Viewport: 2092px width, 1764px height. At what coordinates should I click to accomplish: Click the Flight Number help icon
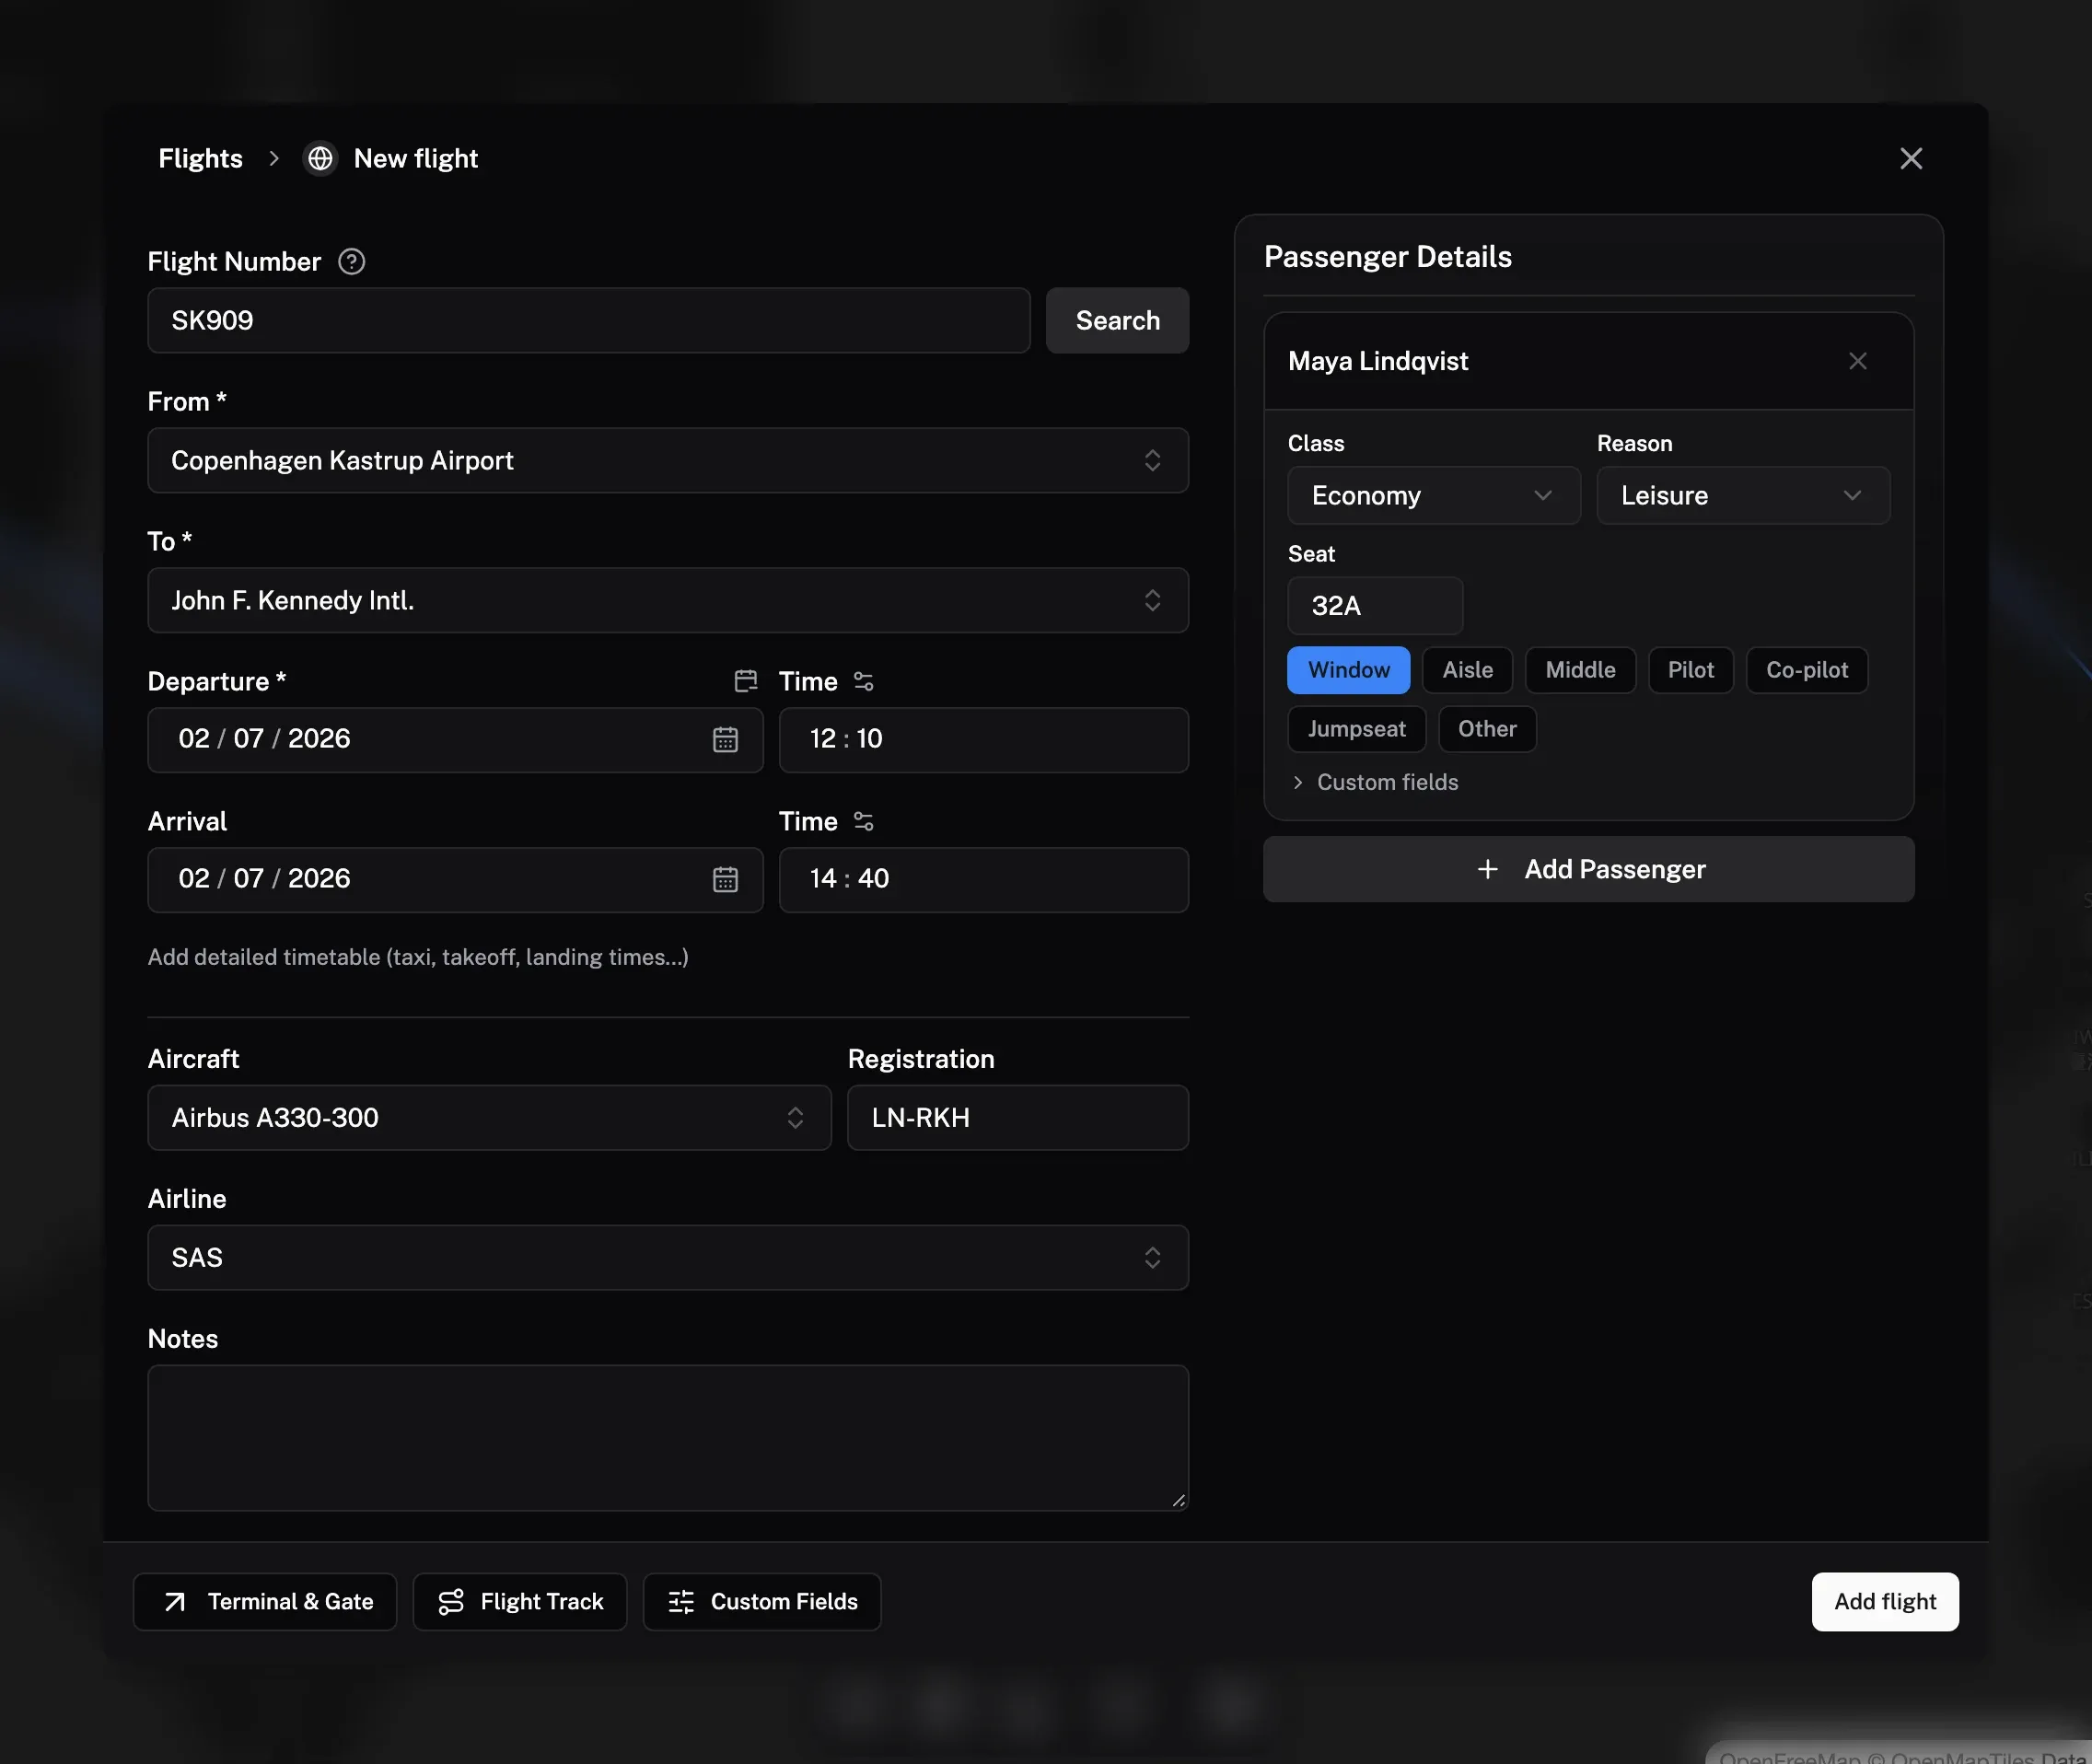(351, 261)
